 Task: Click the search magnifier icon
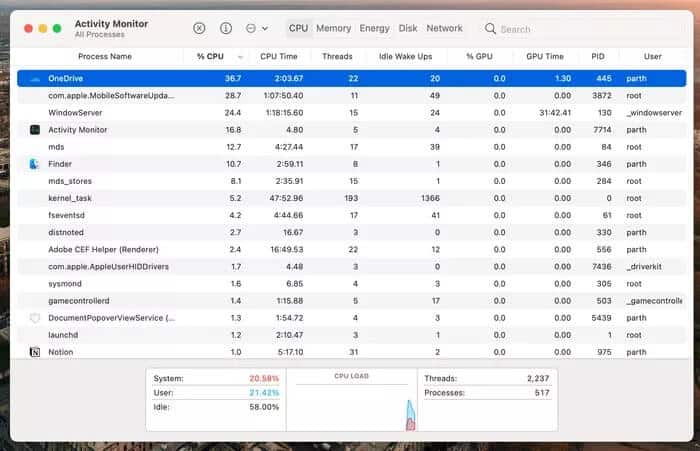490,29
